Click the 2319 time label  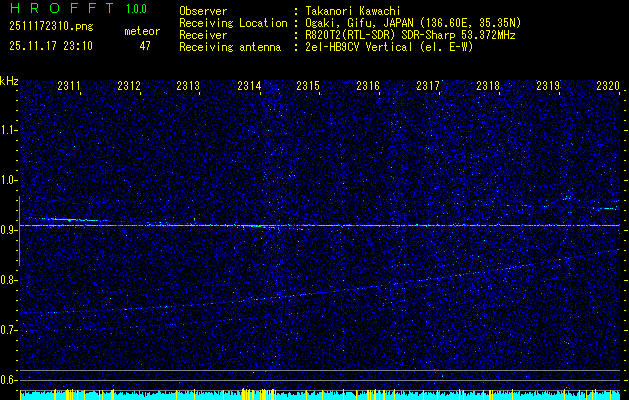point(548,87)
